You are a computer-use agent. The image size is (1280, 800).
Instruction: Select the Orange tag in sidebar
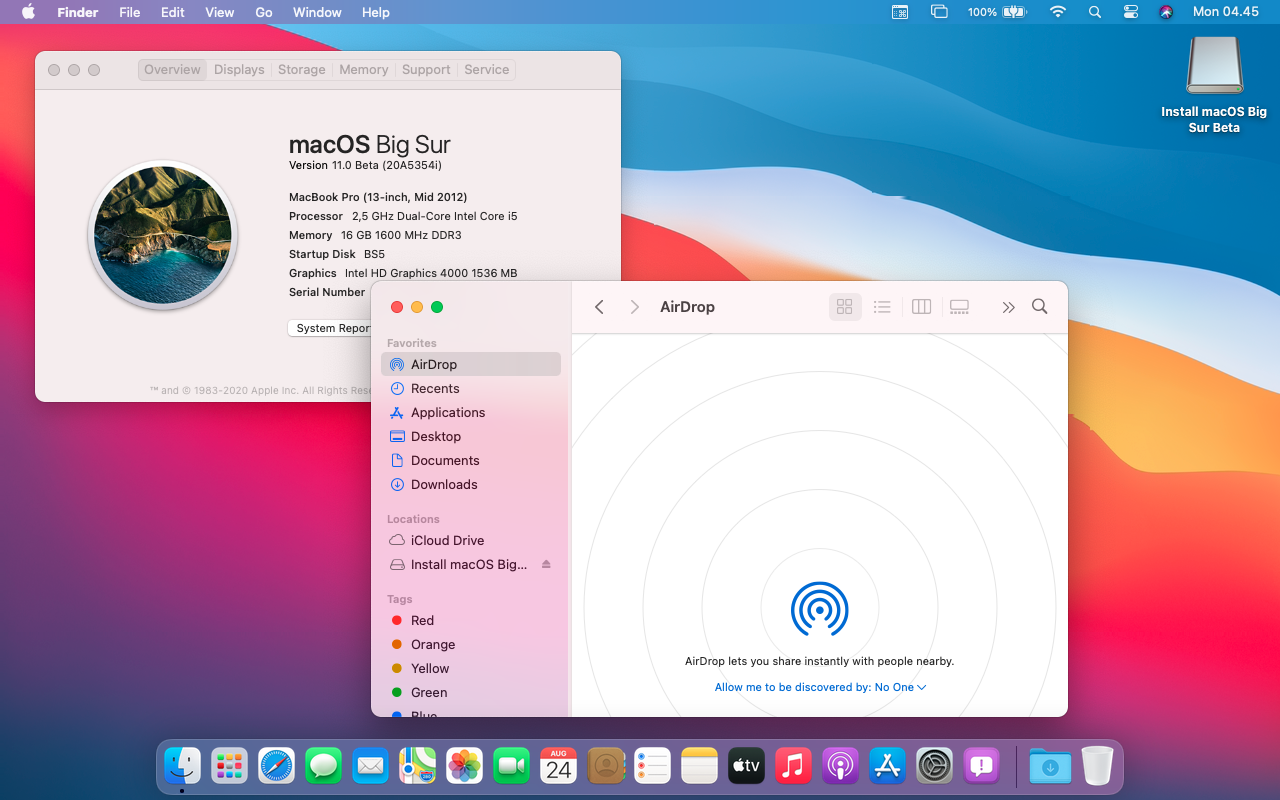(471, 644)
